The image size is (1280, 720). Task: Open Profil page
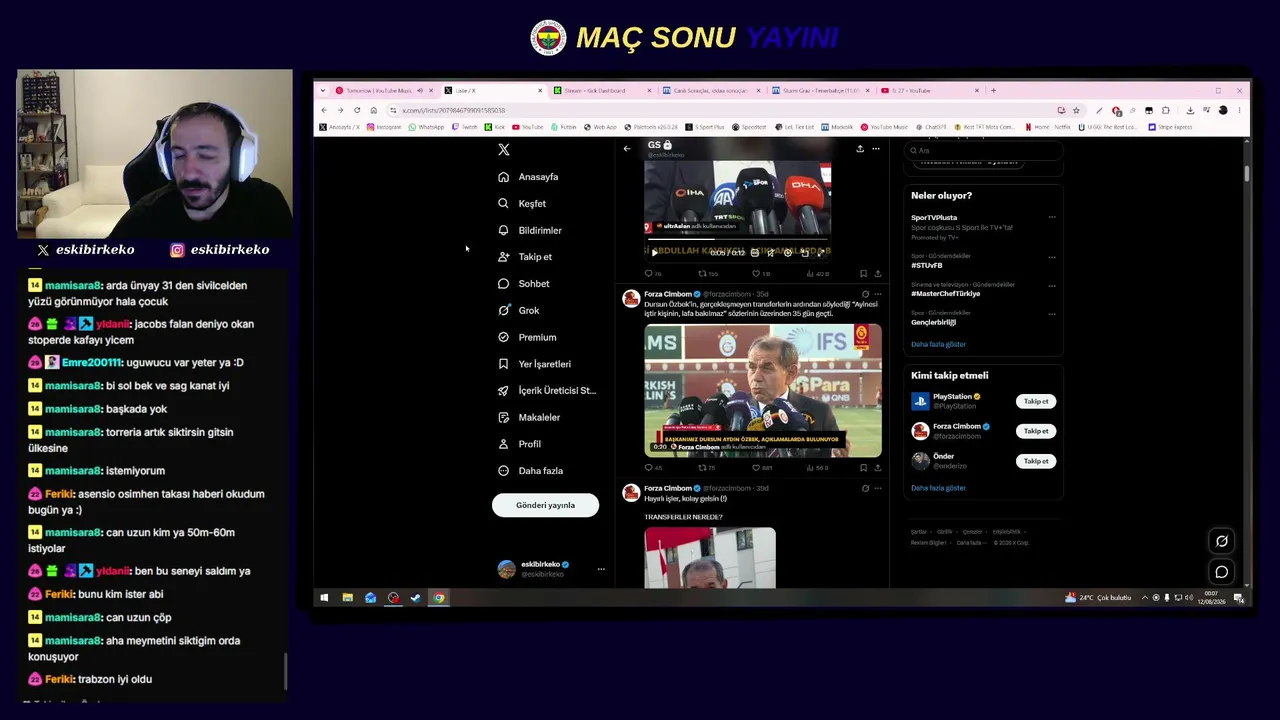click(x=520, y=444)
